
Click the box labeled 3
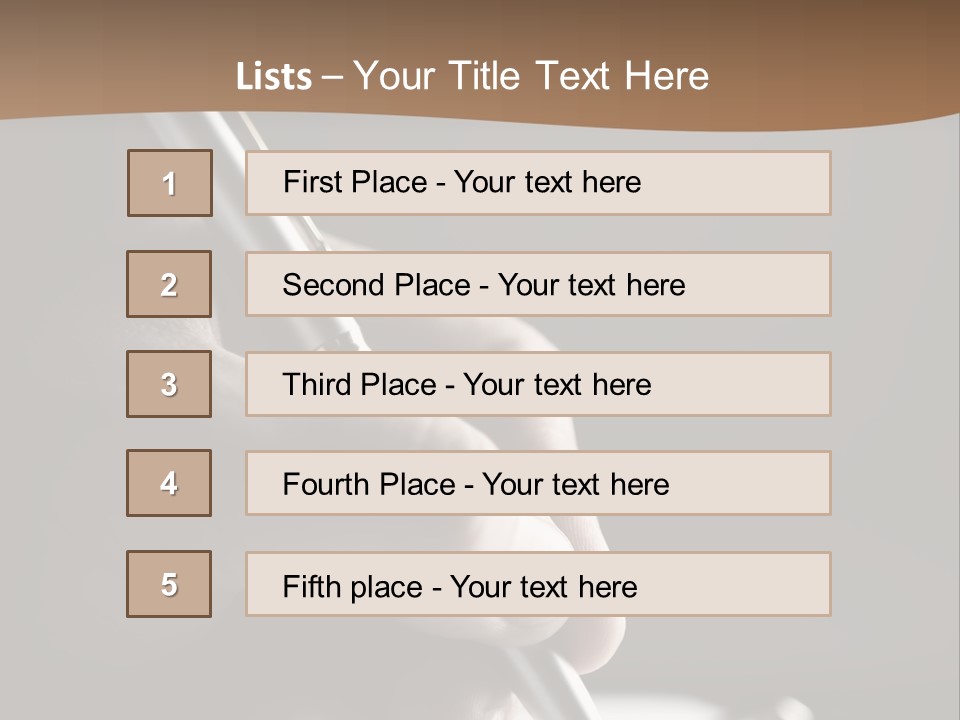click(169, 384)
